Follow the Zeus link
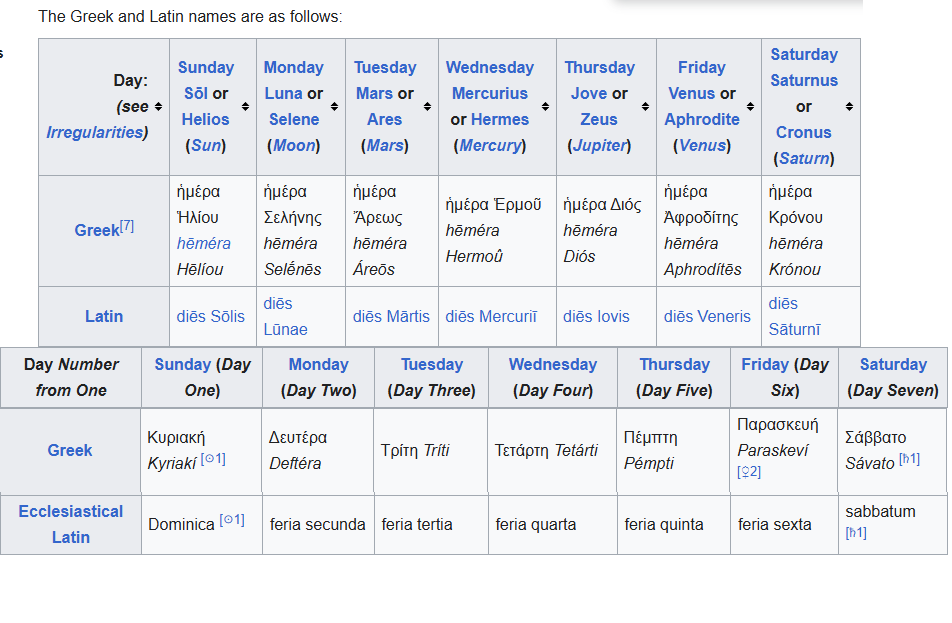 [599, 120]
